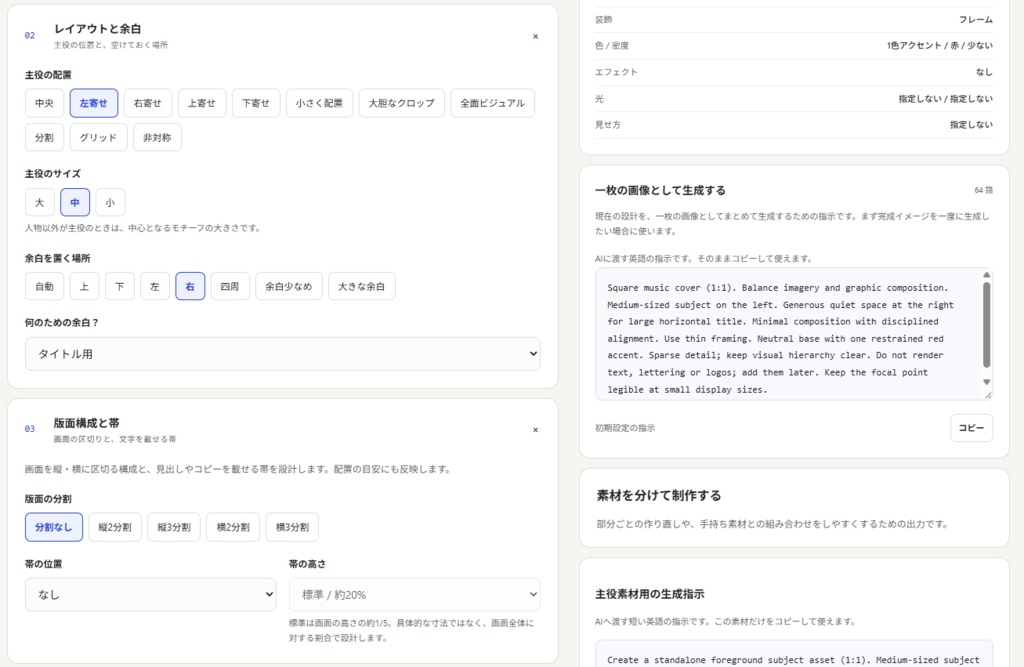Image resolution: width=1024 pixels, height=667 pixels.
Task: Set margin location to 下
Action: tap(120, 287)
